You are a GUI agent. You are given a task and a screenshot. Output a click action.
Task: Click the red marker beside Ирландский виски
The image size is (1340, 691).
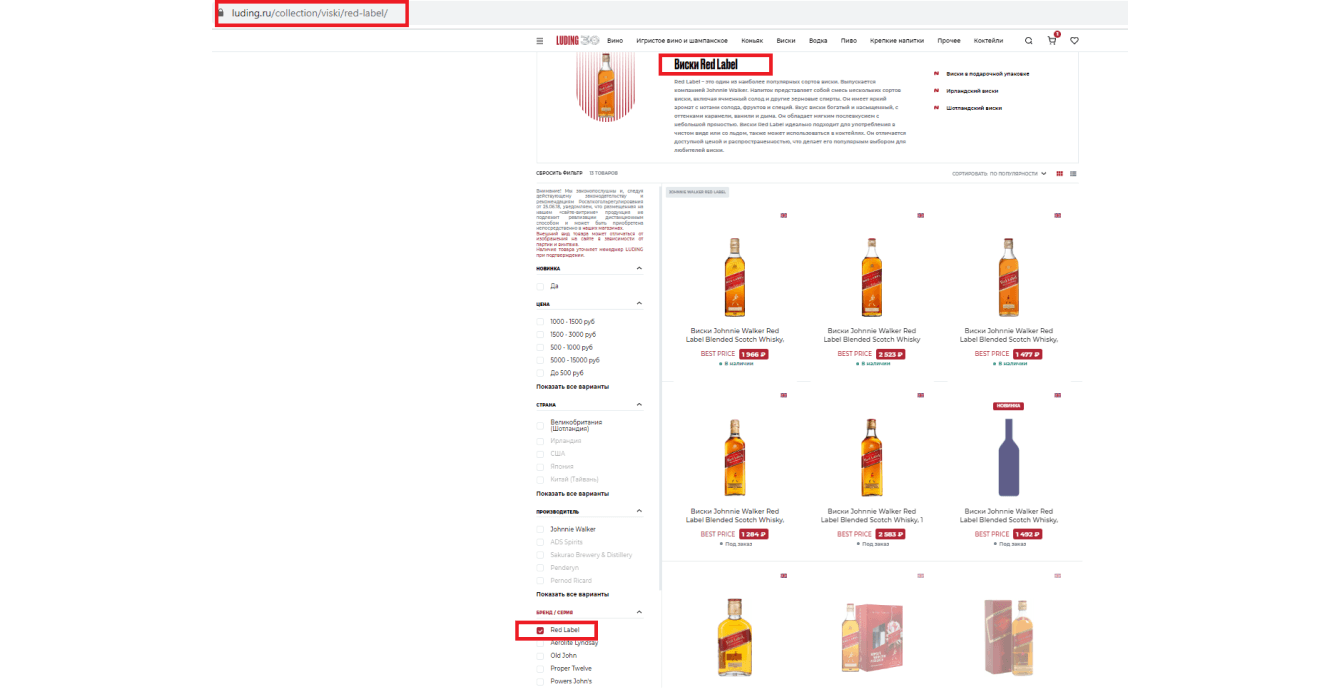(936, 91)
